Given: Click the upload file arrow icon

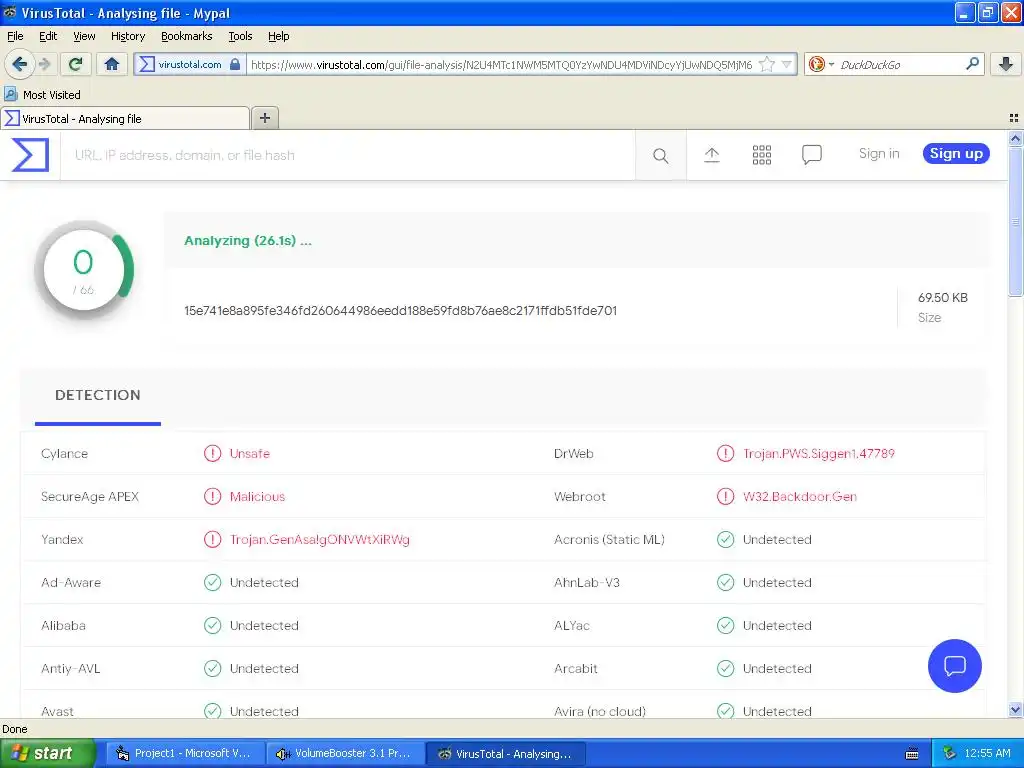Looking at the screenshot, I should [x=711, y=155].
